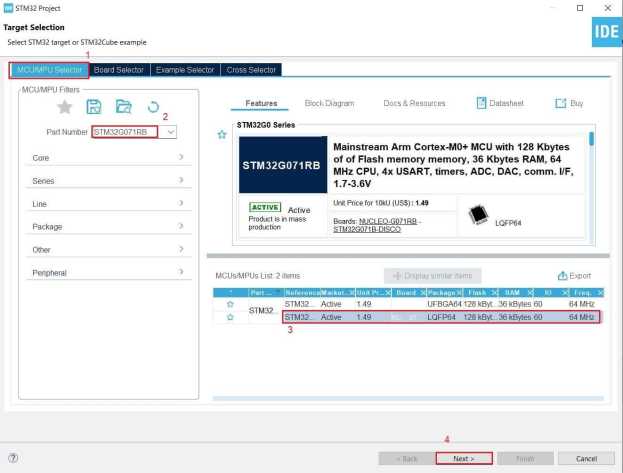Screen dimensions: 623x473
Task: Open the Block Diagram tab
Action: click(x=329, y=103)
